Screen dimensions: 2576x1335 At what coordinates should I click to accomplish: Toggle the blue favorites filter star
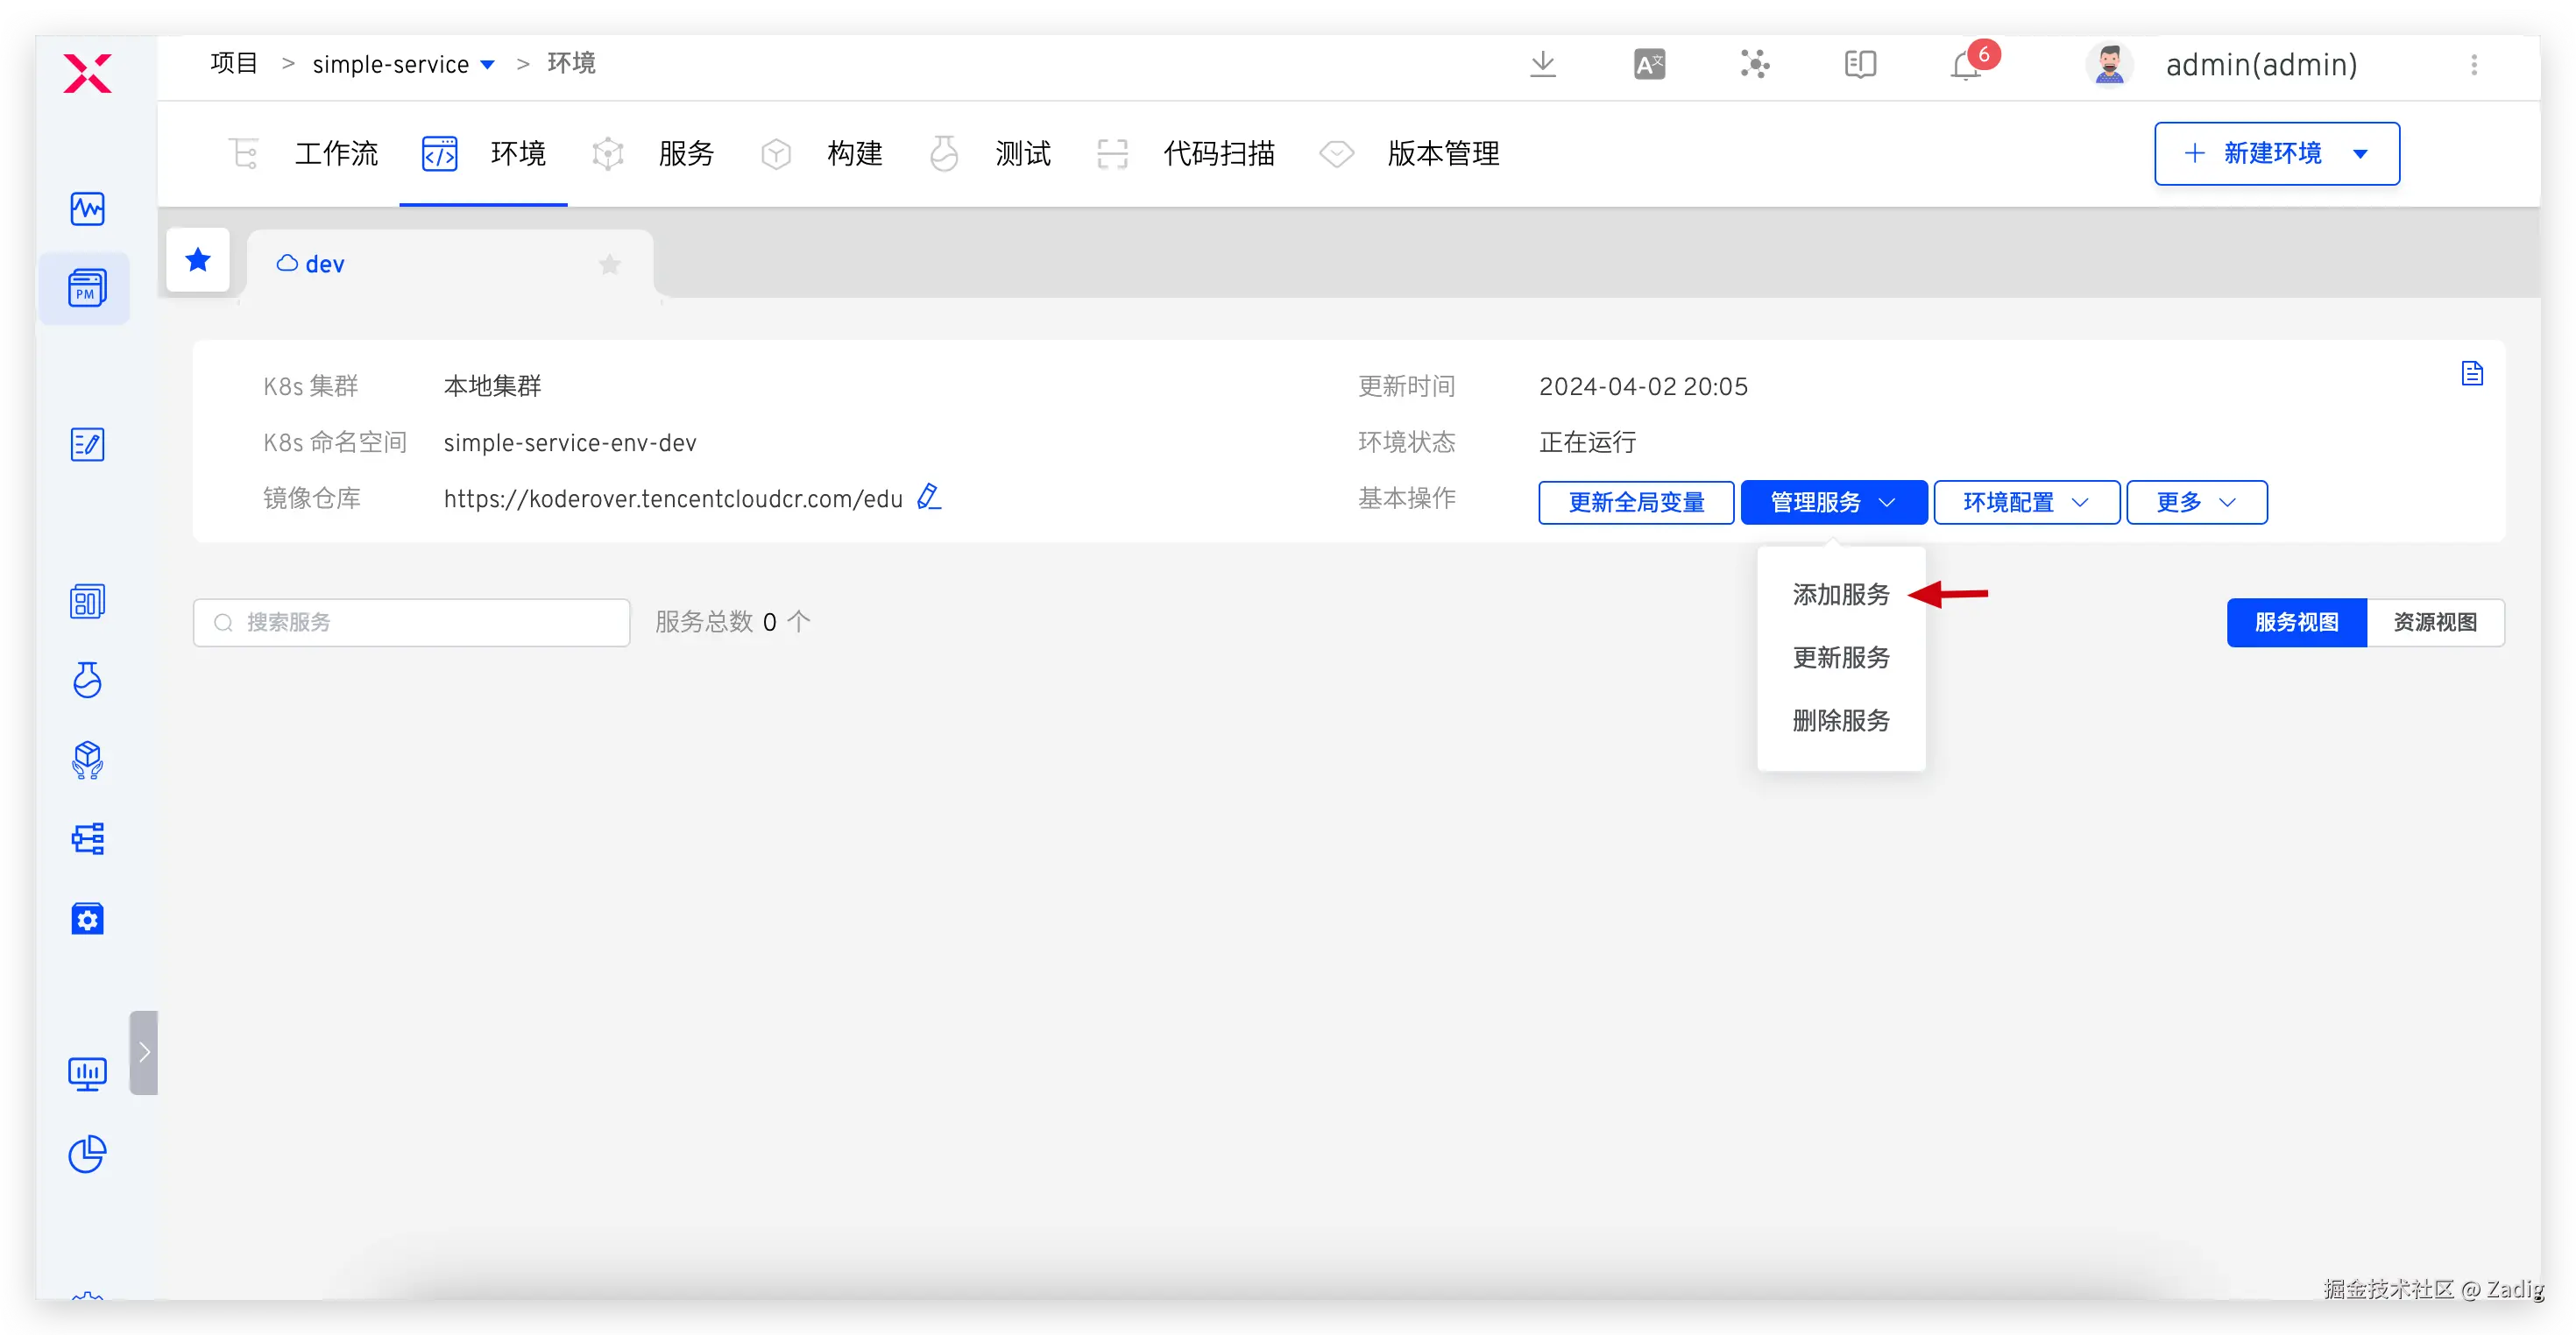(x=198, y=261)
